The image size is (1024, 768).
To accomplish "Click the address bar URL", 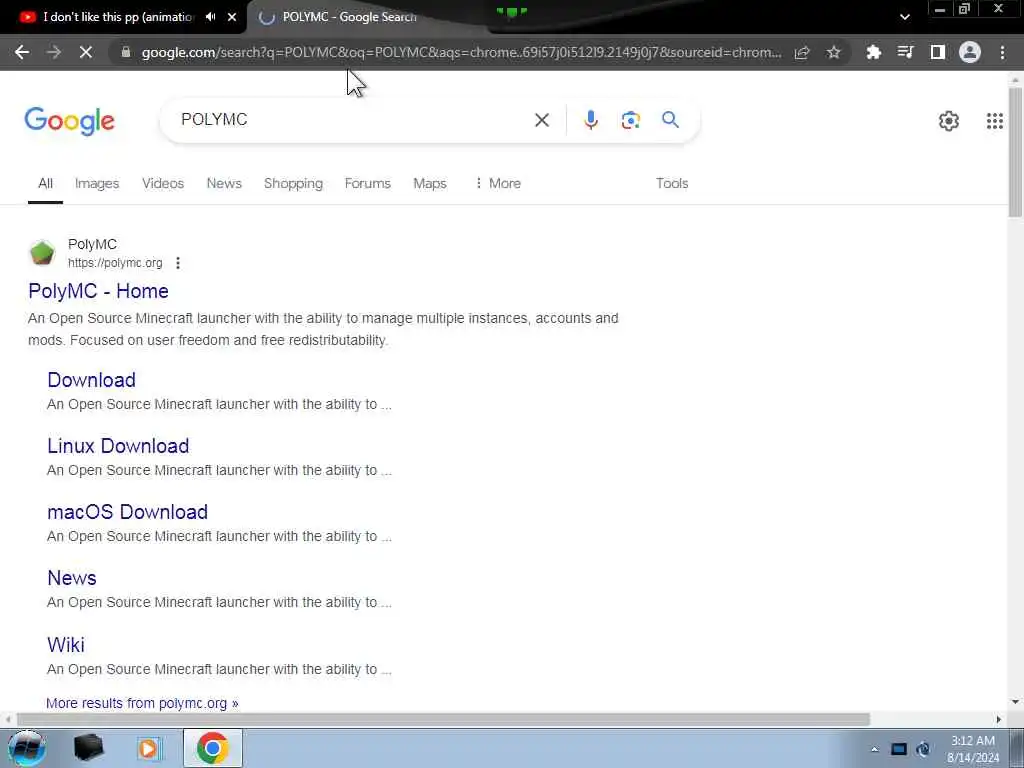I will click(461, 52).
